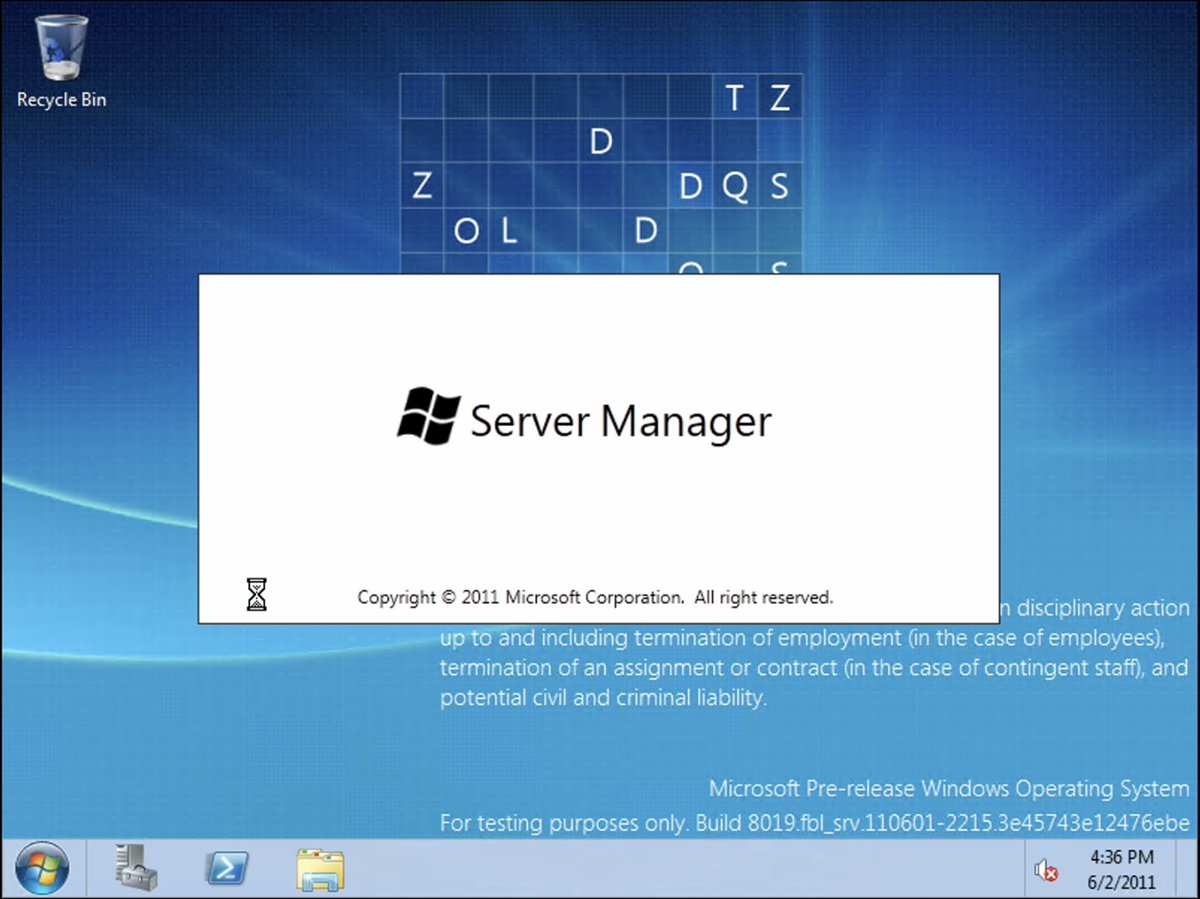Open Windows PowerShell from the taskbar

click(227, 869)
